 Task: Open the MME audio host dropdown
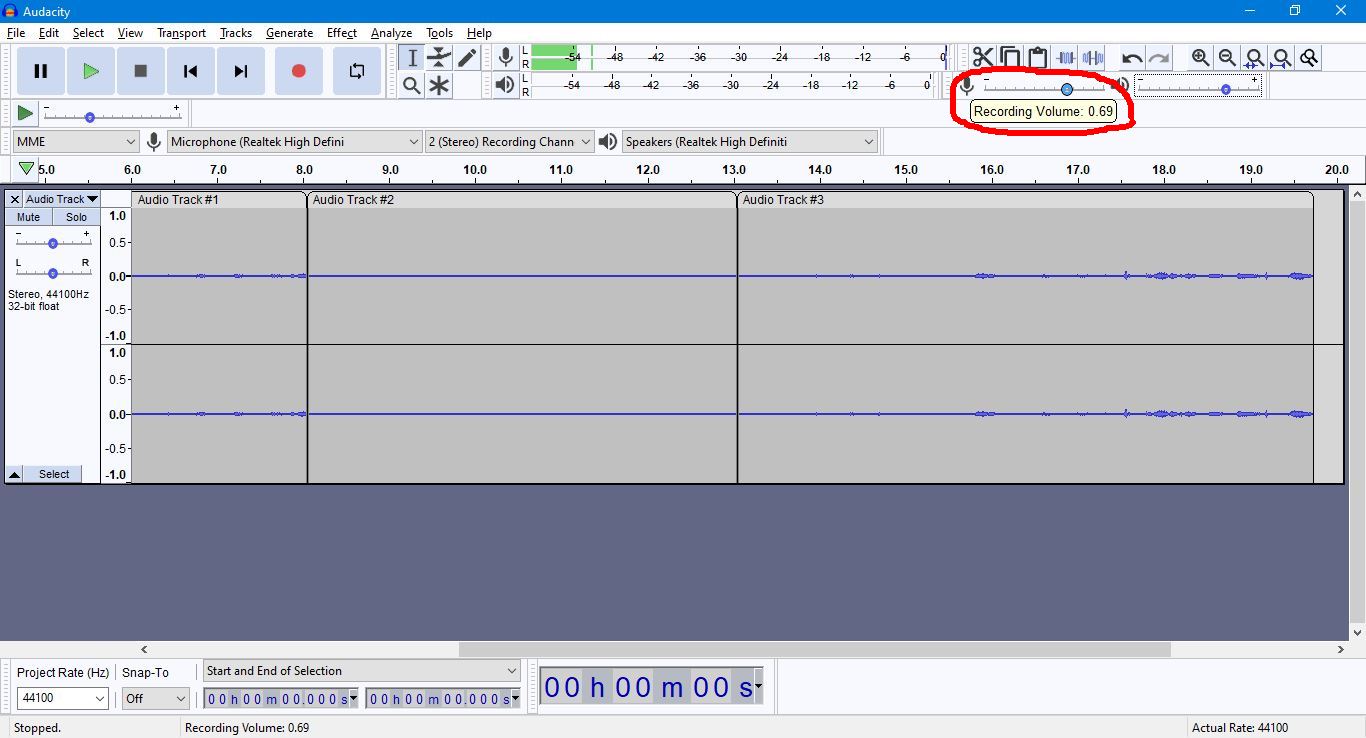tap(76, 142)
